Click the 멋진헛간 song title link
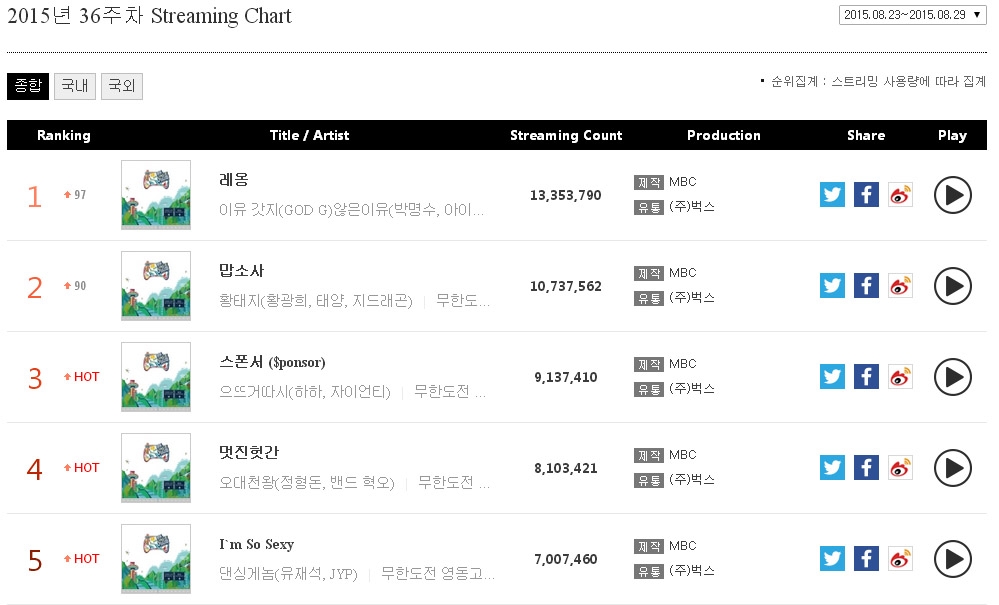The height and width of the screenshot is (605, 999). click(x=249, y=453)
